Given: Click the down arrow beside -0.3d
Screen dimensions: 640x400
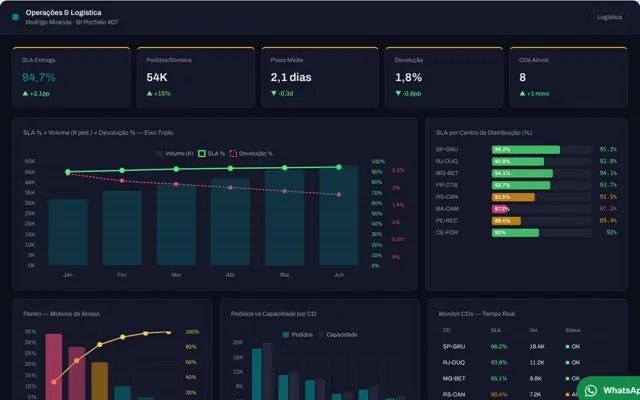Looking at the screenshot, I should pos(273,93).
